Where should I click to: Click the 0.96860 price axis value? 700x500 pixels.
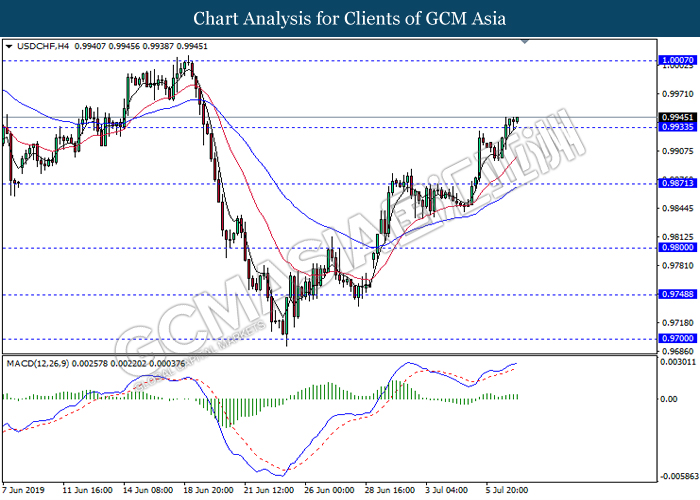[x=678, y=351]
